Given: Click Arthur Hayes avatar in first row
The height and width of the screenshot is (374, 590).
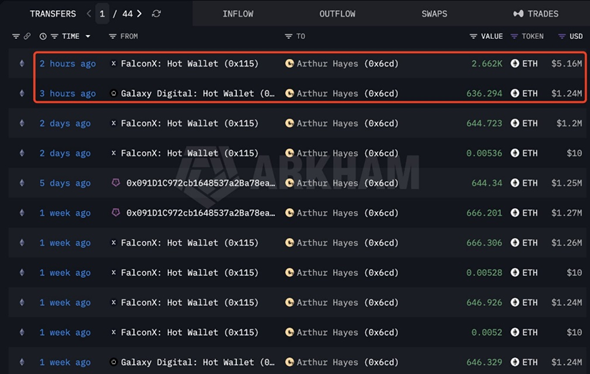Looking at the screenshot, I should (x=289, y=64).
